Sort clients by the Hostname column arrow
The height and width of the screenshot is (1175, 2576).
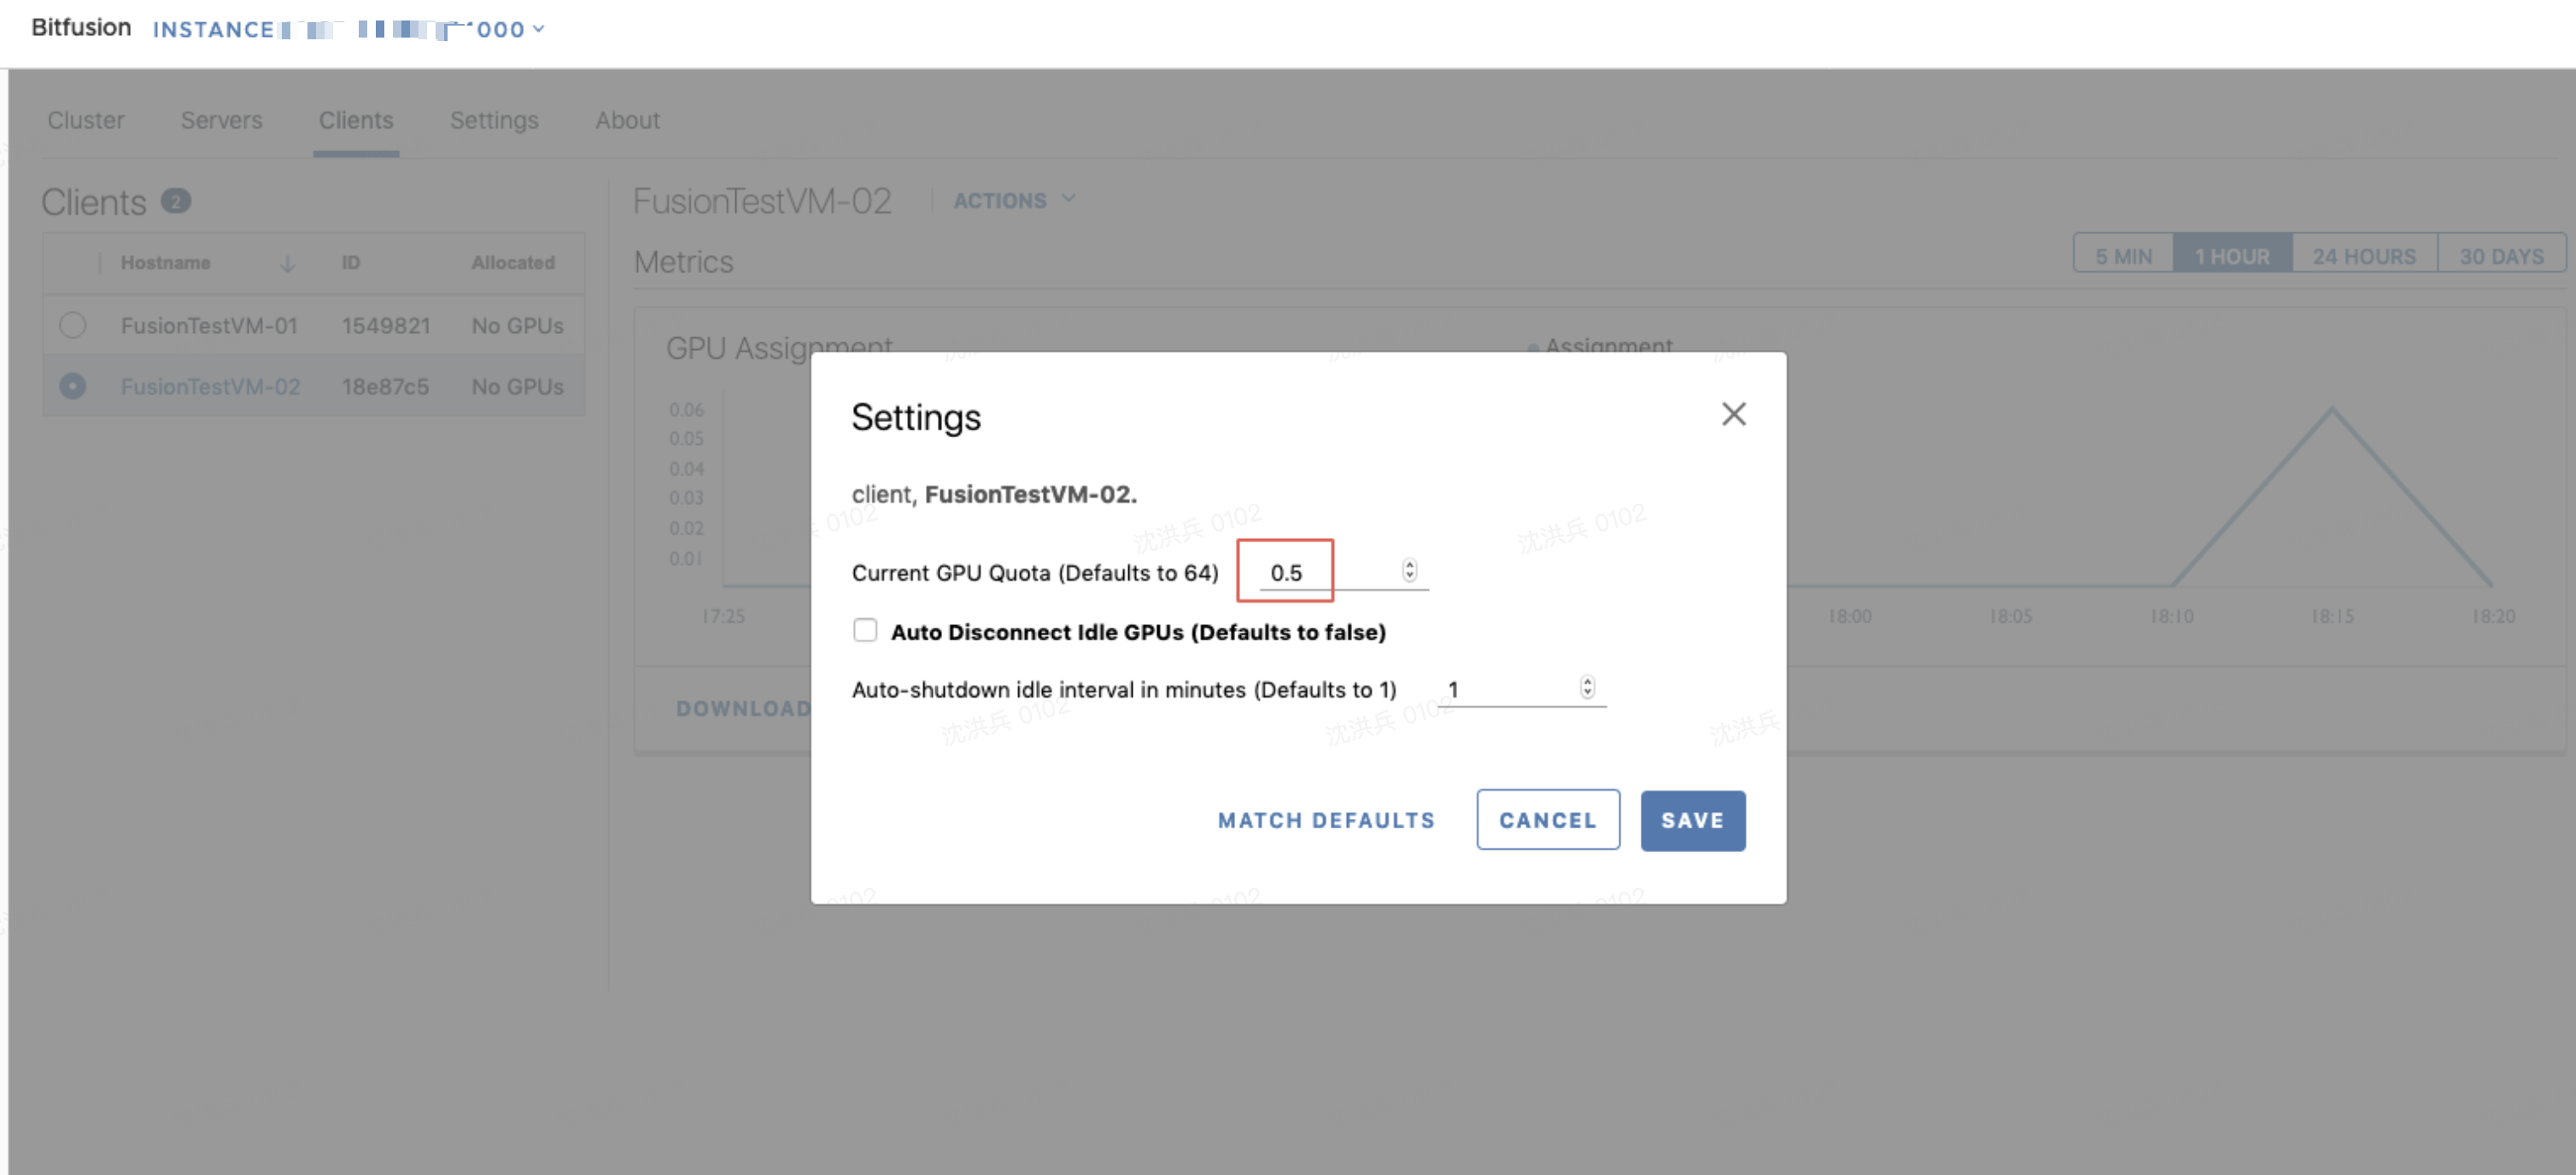coord(288,263)
